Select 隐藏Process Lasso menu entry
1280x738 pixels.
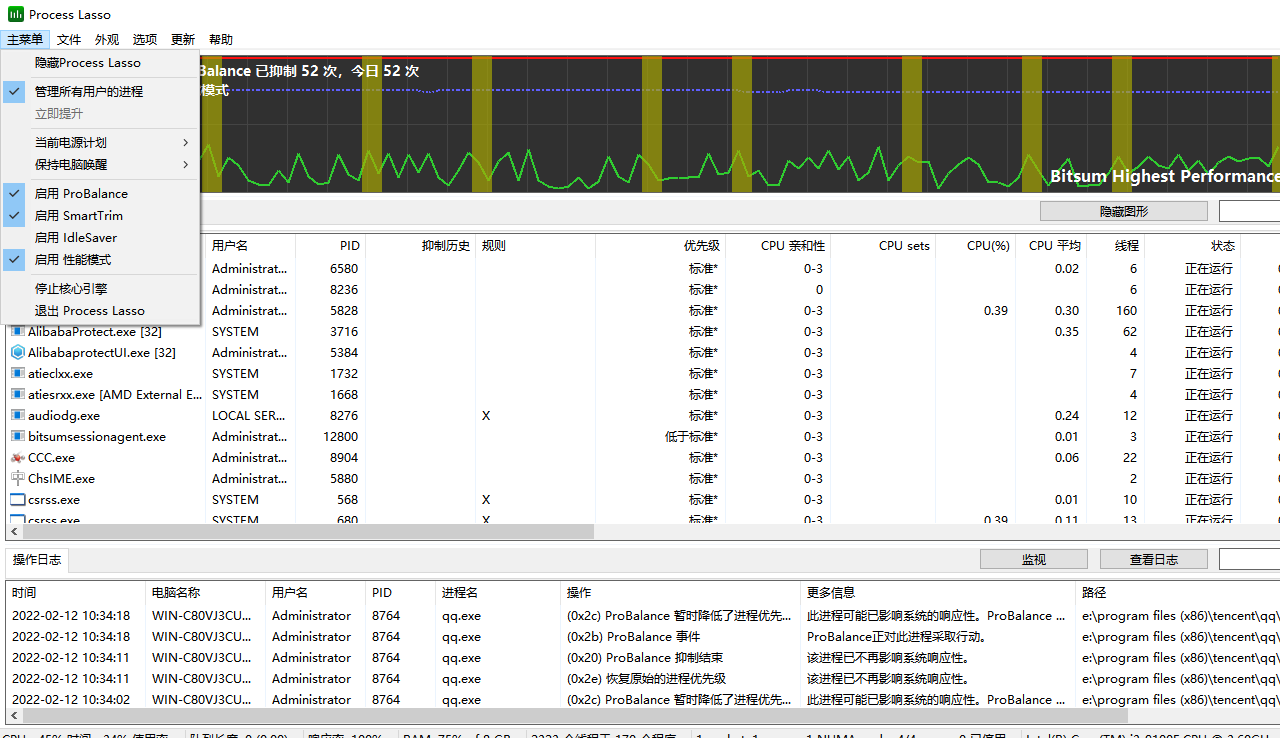click(100, 62)
